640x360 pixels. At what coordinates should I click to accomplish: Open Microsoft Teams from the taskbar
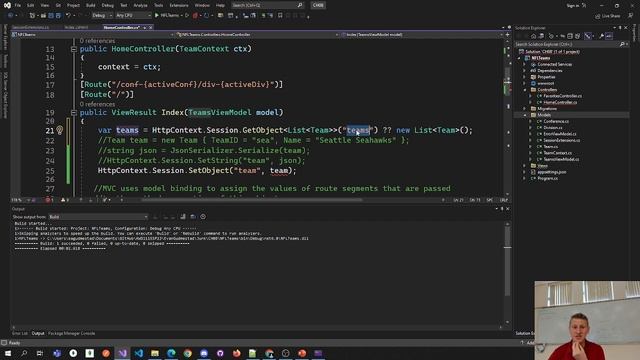click(57, 353)
